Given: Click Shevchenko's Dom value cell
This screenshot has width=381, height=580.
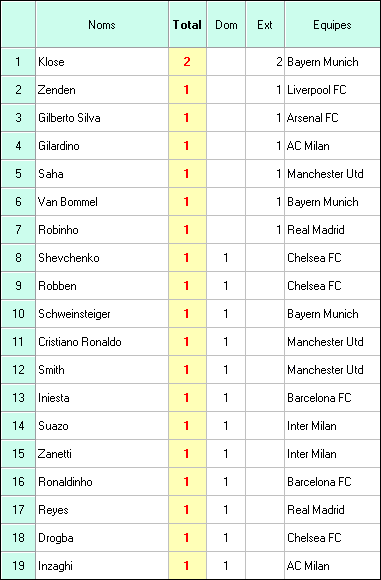Looking at the screenshot, I should 226,258.
